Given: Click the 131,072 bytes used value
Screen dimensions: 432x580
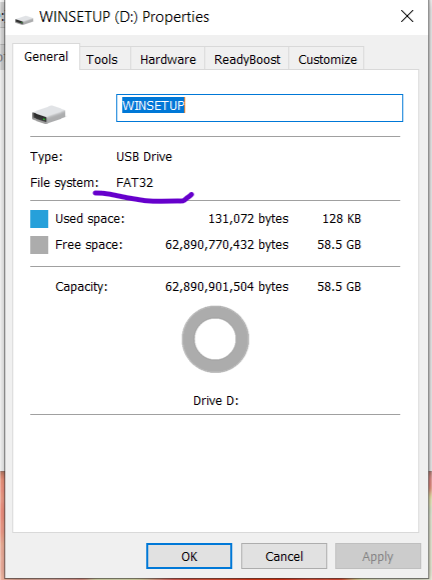Looking at the screenshot, I should [x=248, y=219].
